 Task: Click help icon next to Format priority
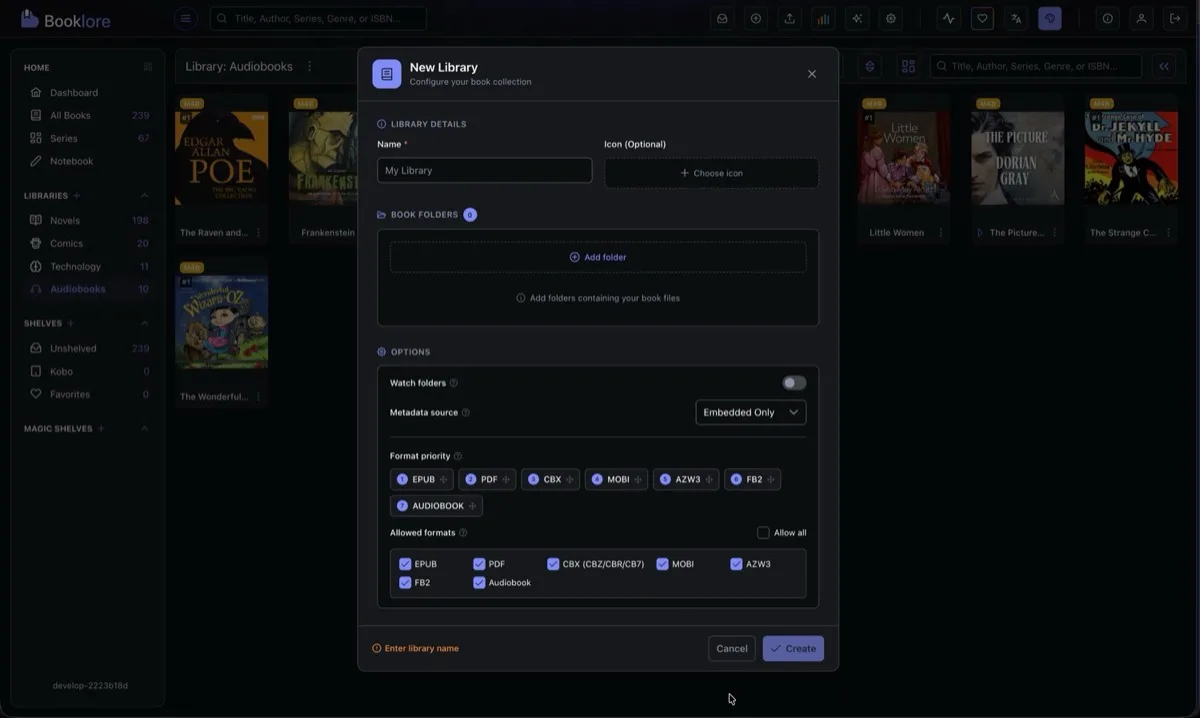[458, 456]
